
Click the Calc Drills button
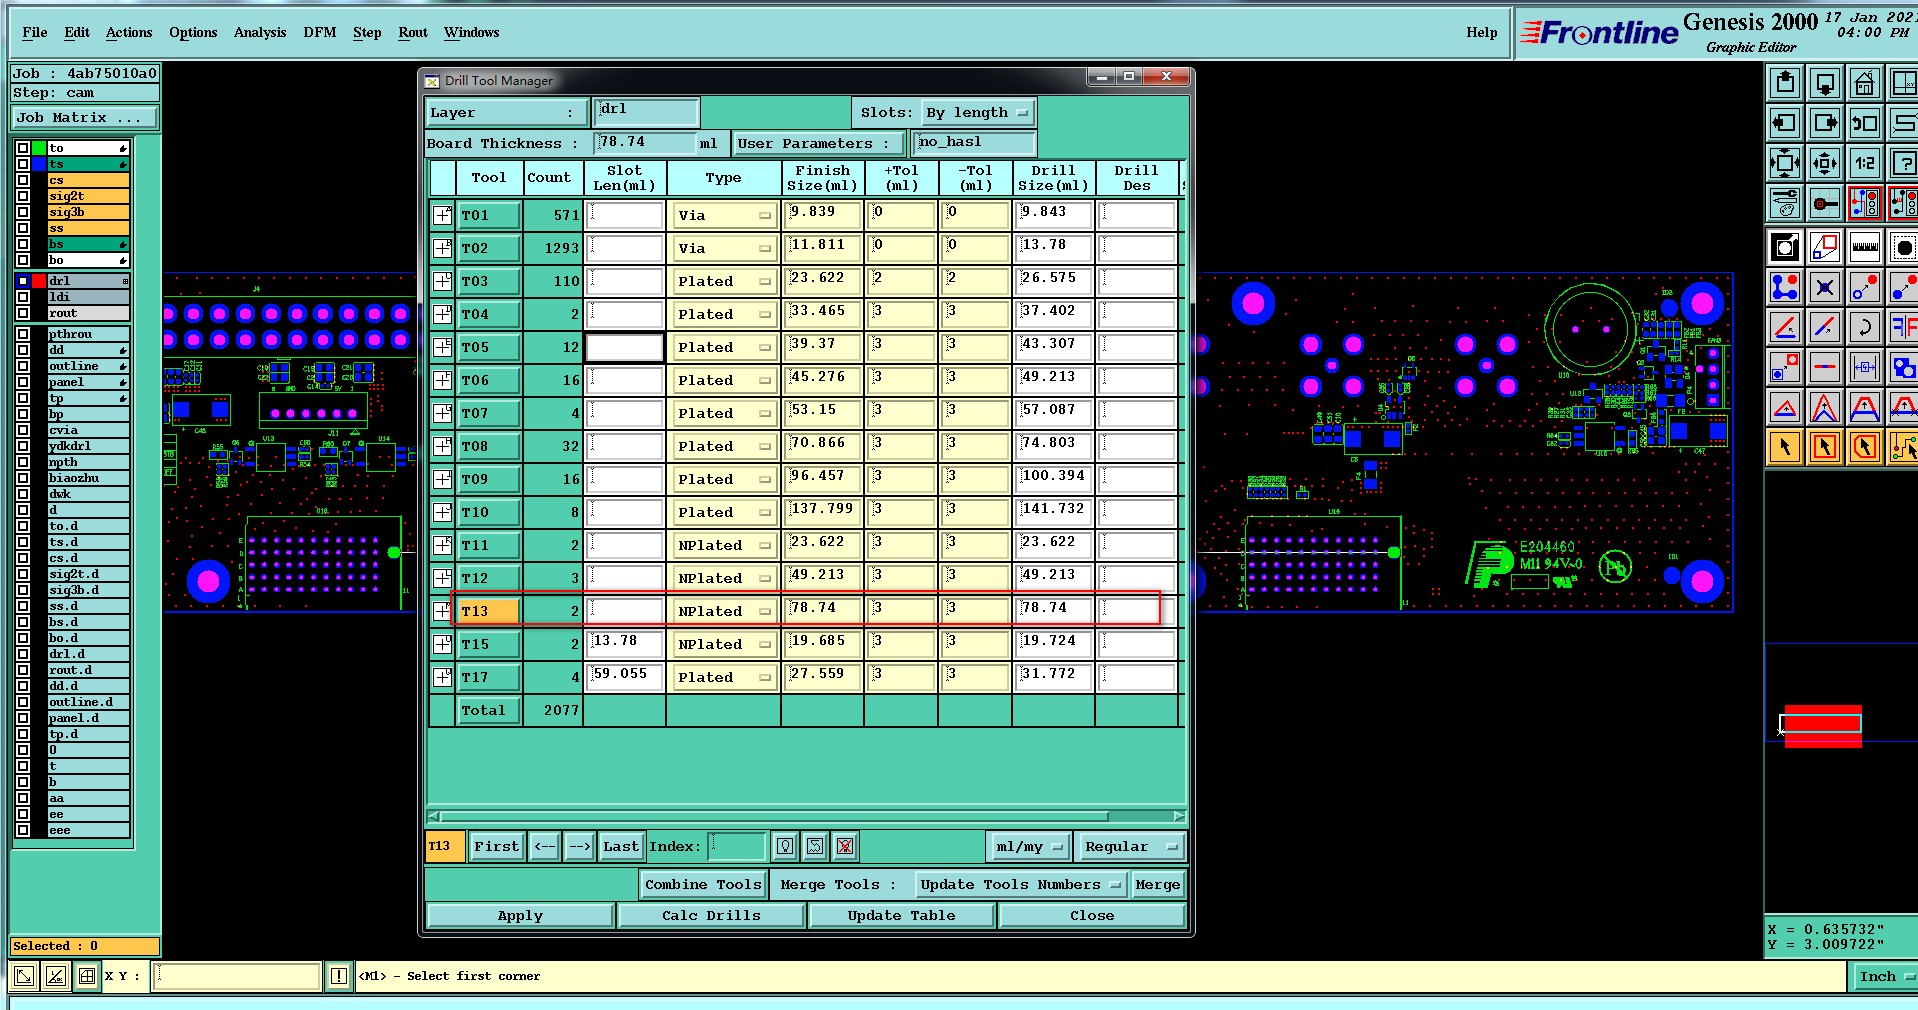711,915
